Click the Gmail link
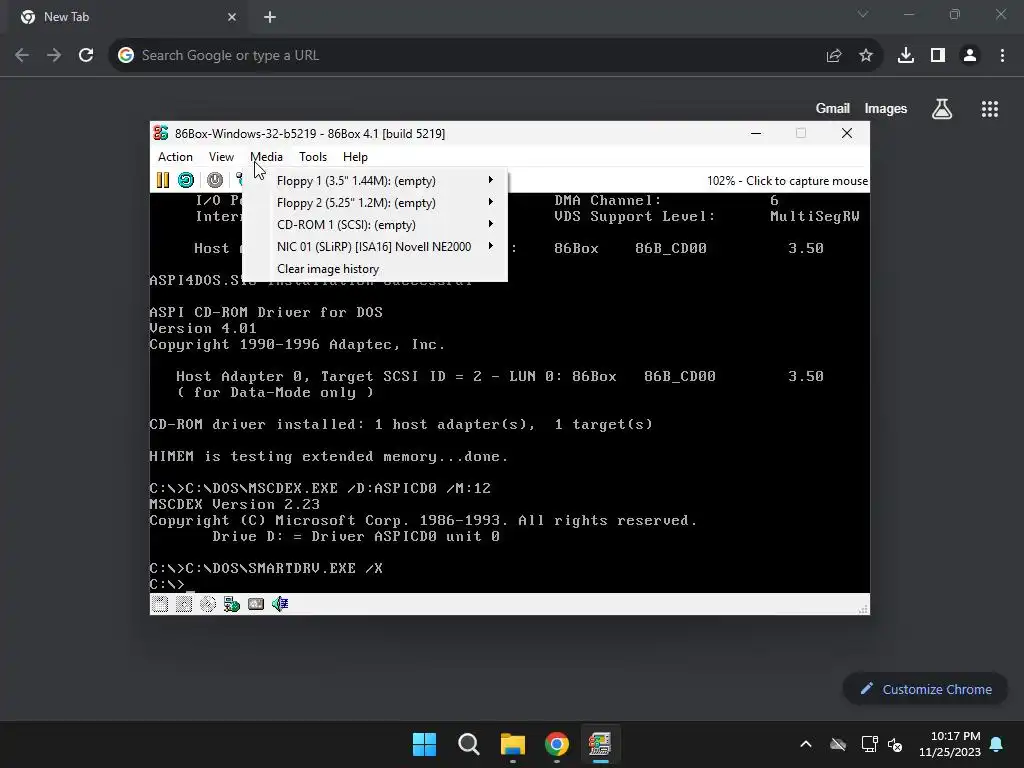Screen dimensions: 1024x768 pyautogui.click(x=833, y=108)
